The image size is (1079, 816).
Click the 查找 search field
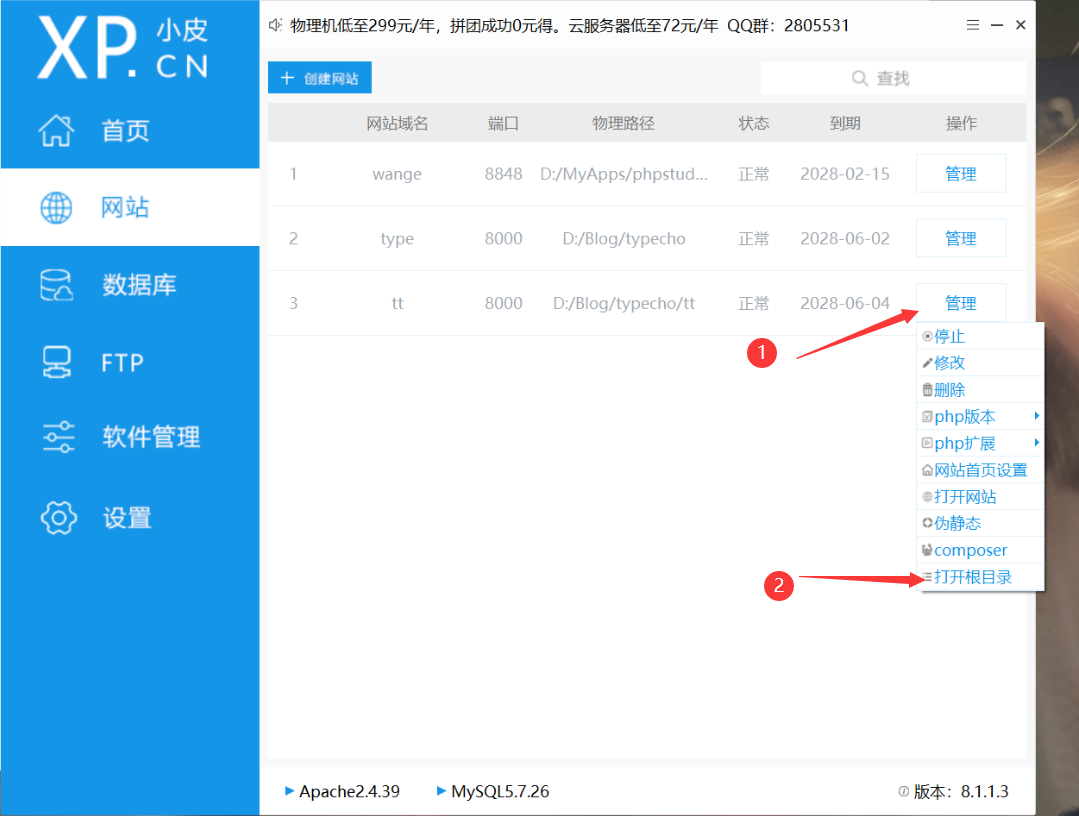coord(892,78)
